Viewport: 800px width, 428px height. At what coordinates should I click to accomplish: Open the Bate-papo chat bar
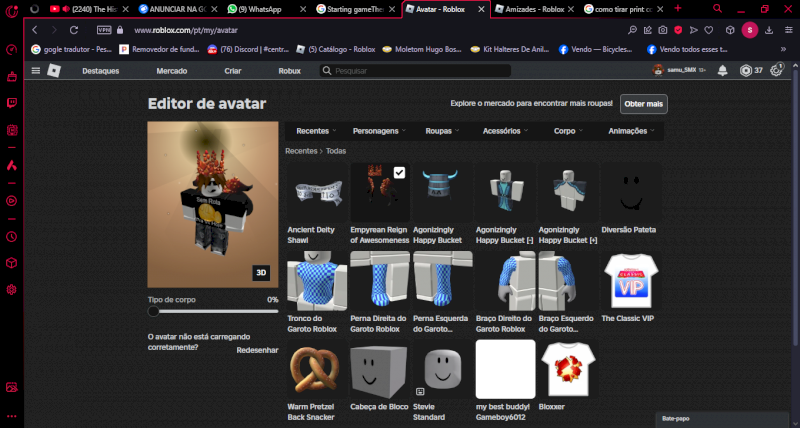click(x=722, y=419)
